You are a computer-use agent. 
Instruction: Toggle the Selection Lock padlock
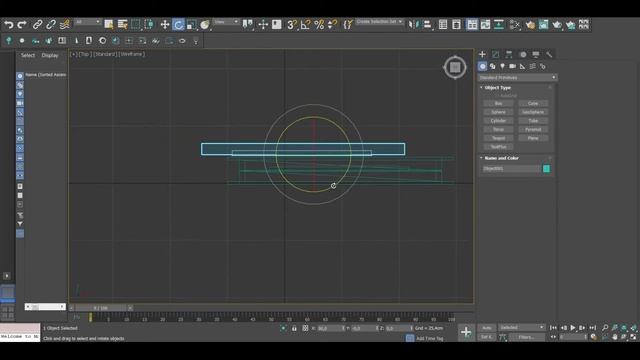click(x=294, y=328)
